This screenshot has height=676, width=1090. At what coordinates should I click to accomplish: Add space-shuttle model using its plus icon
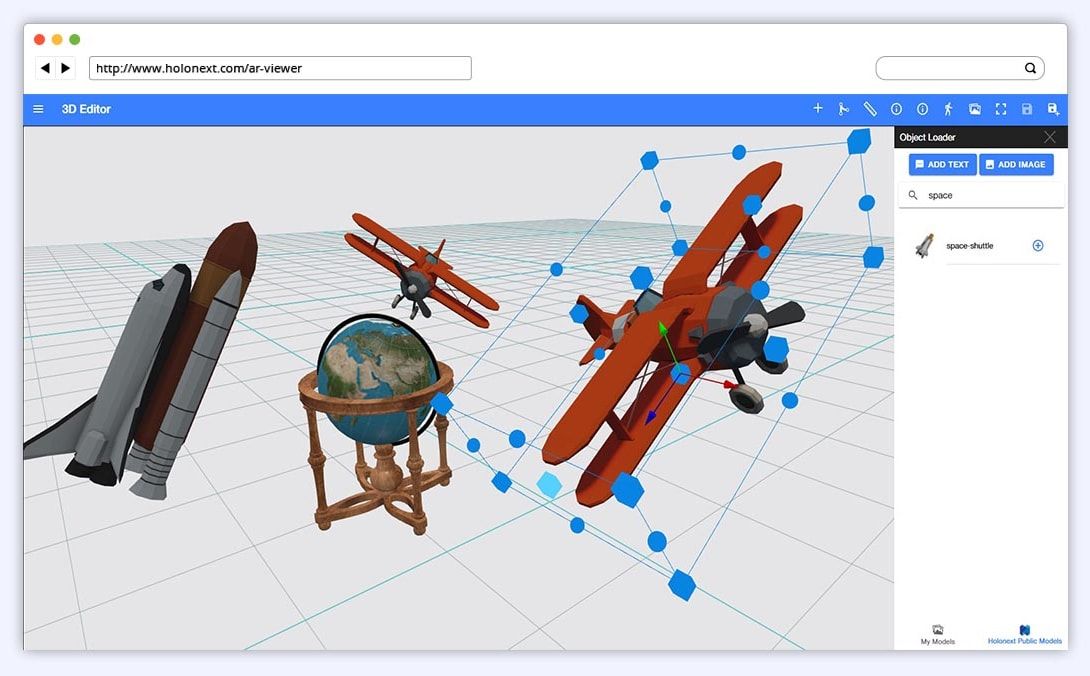point(1038,246)
